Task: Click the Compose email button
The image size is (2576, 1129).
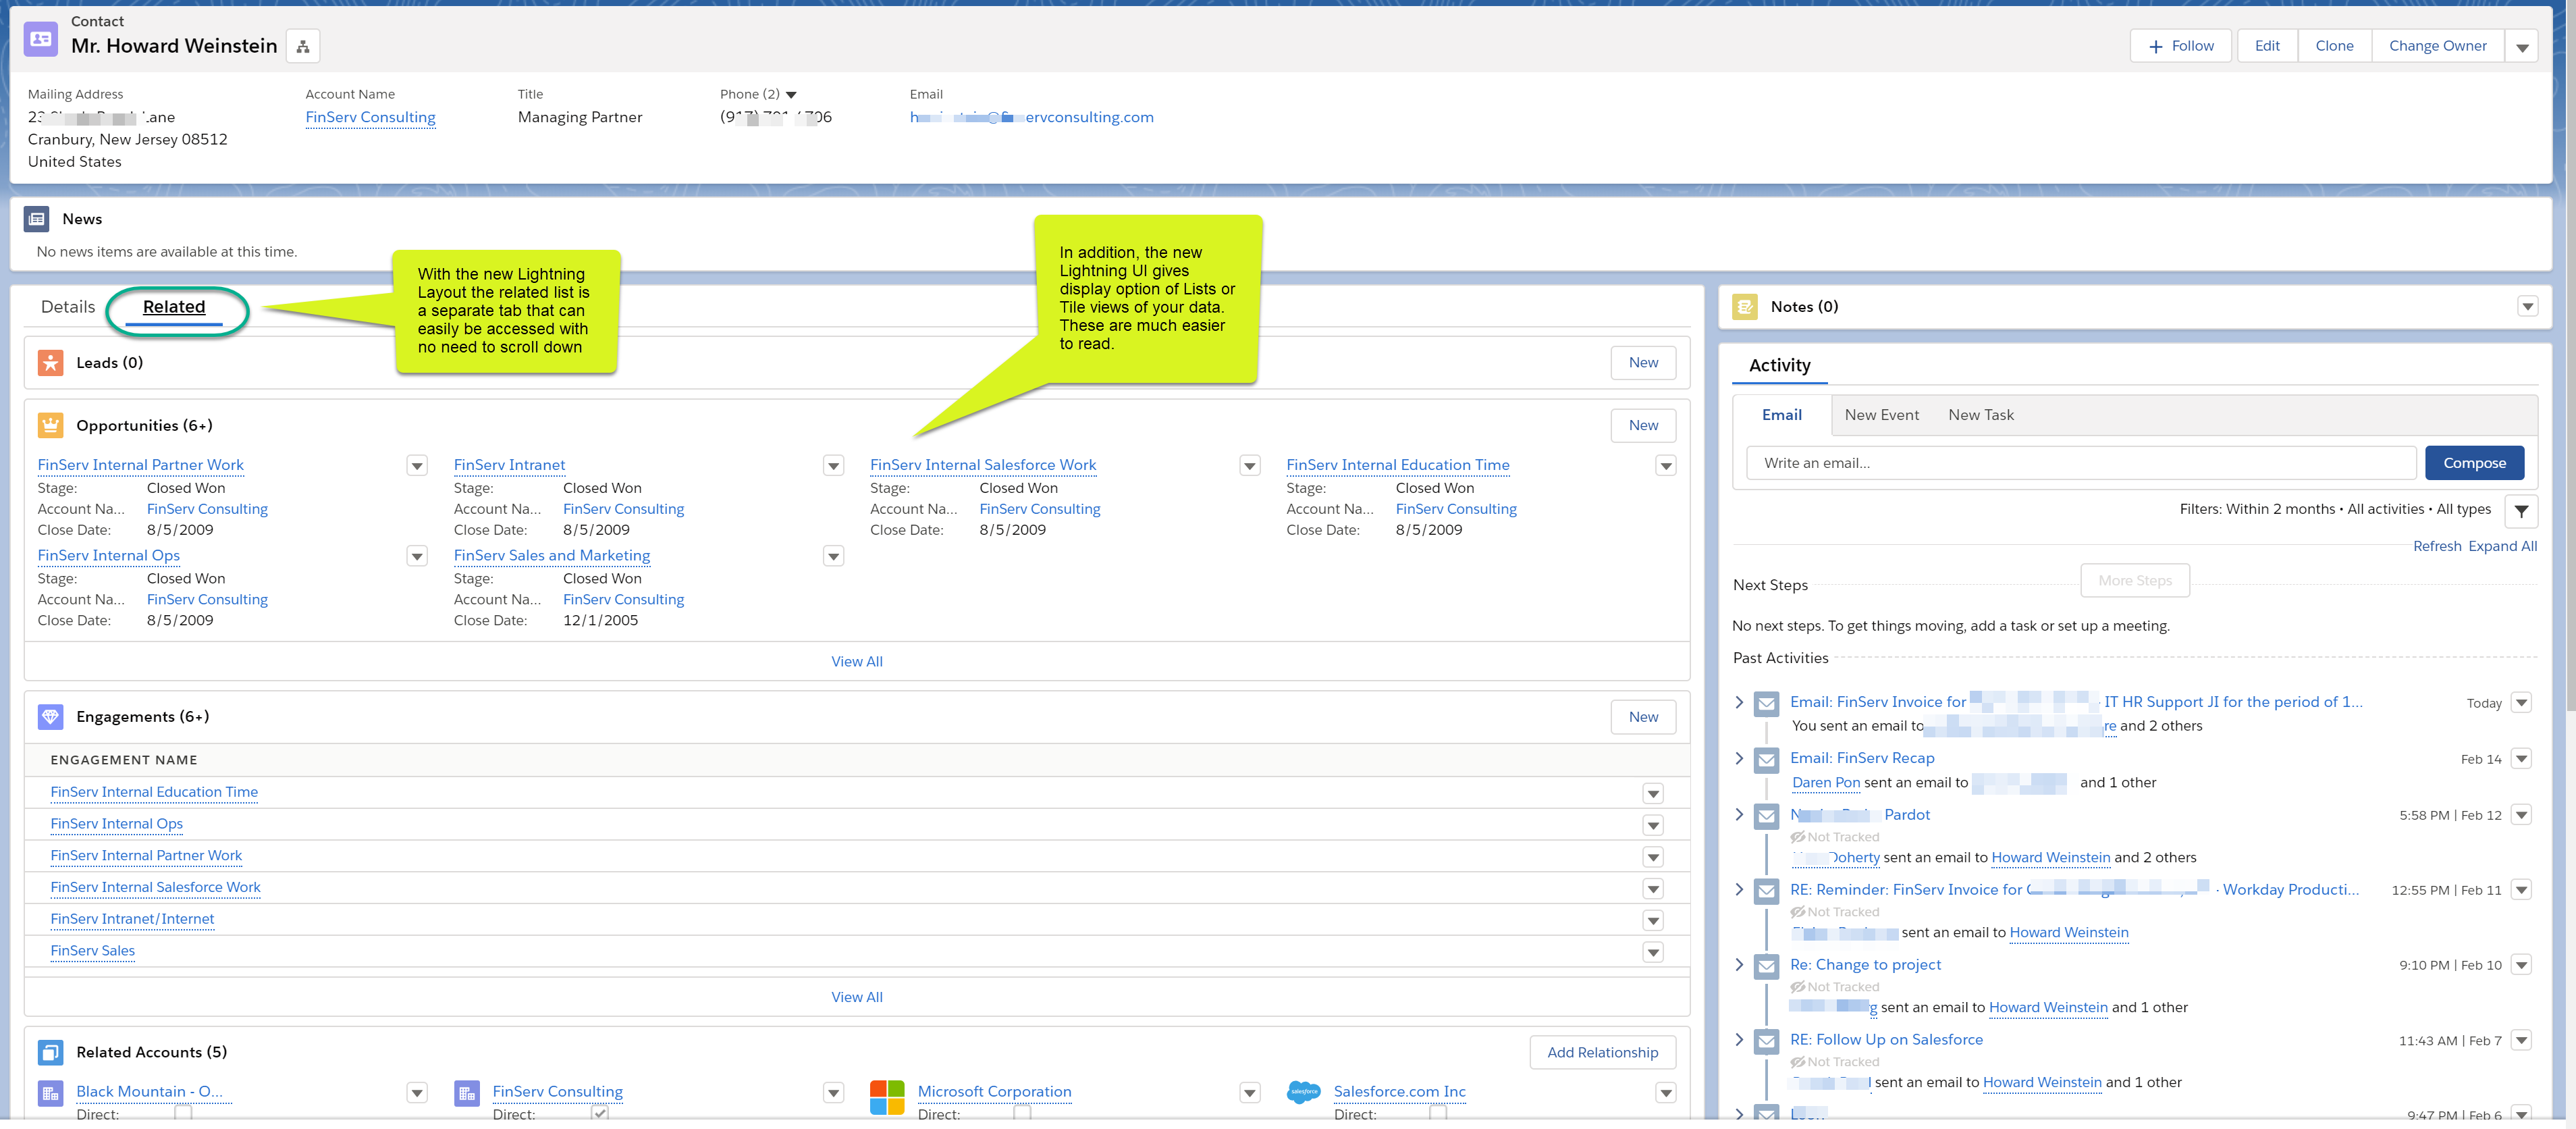Action: (2474, 463)
